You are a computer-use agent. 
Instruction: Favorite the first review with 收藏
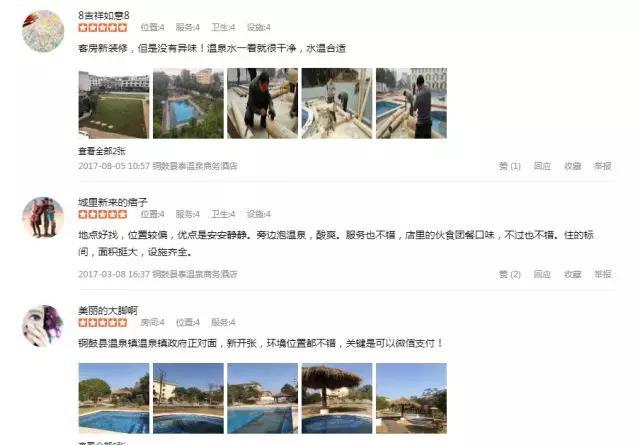[x=572, y=166]
